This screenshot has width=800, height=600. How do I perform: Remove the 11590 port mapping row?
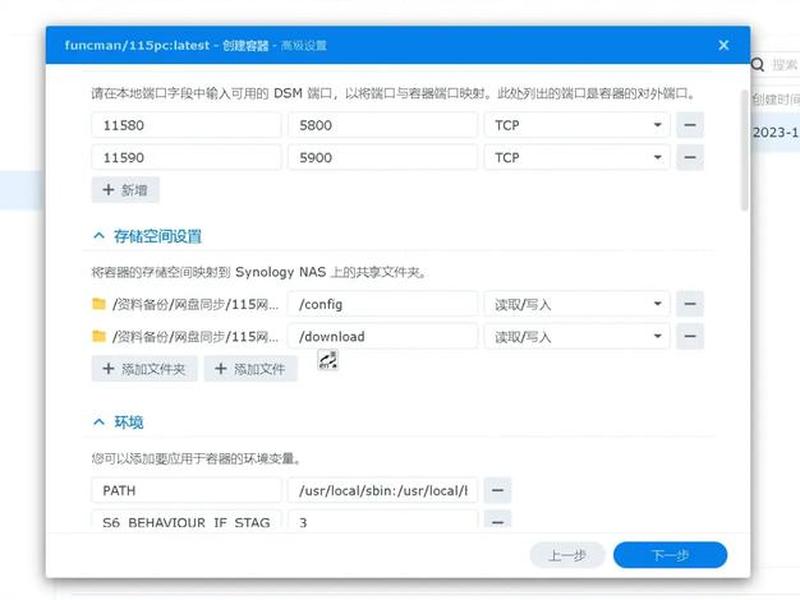[690, 157]
